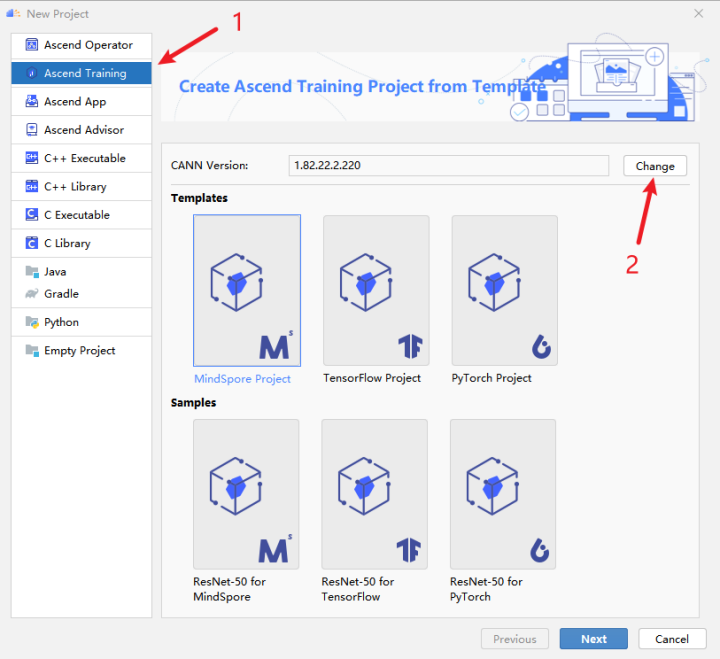Click the Previous button
This screenshot has height=659, width=720.
[x=515, y=639]
